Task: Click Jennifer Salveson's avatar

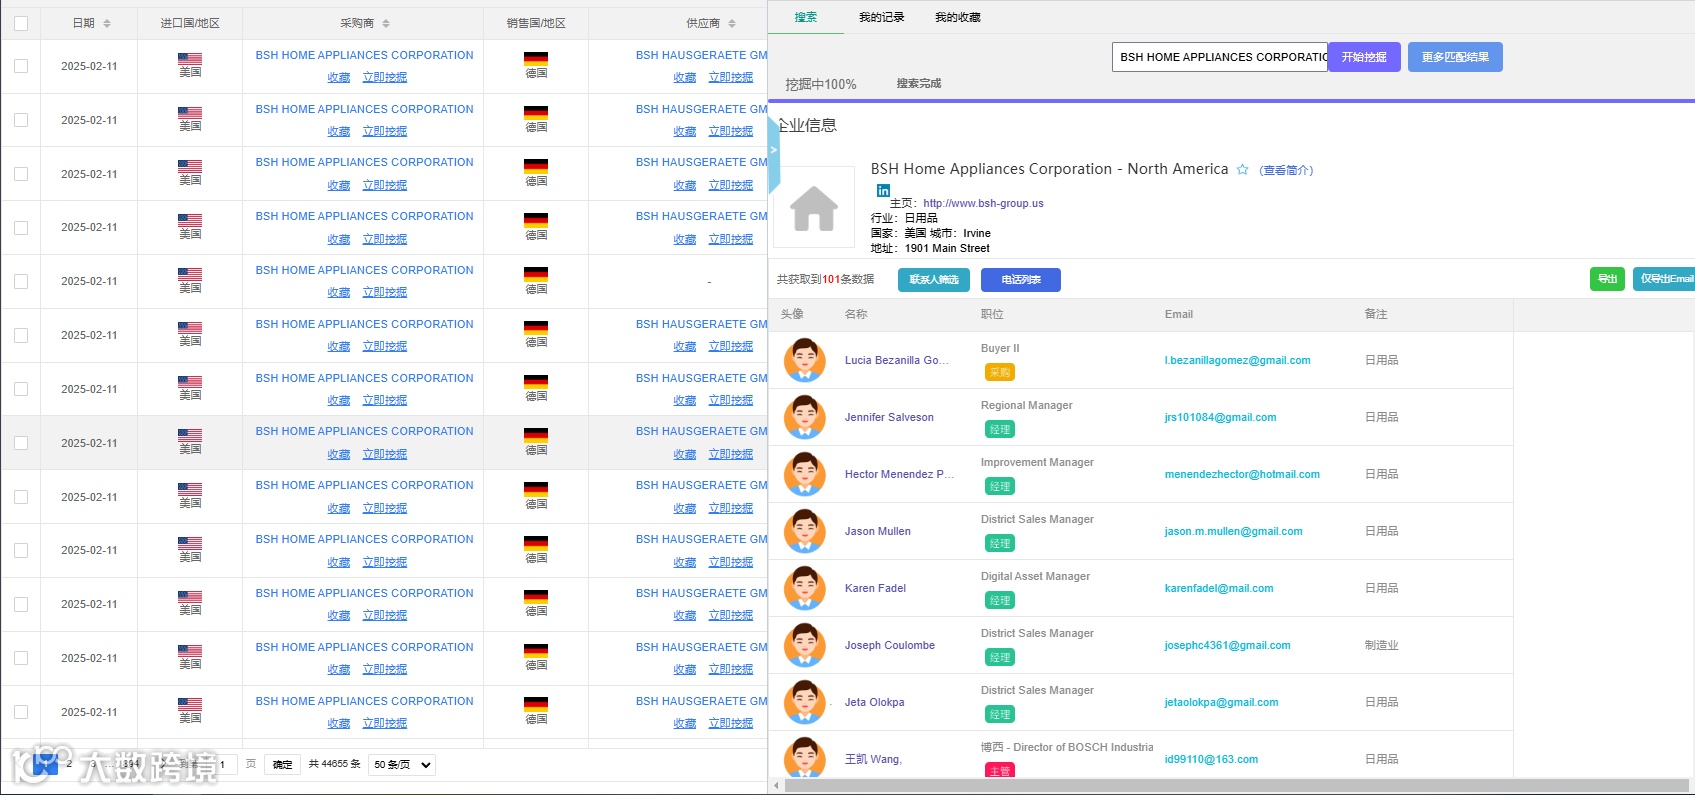Action: [x=804, y=417]
